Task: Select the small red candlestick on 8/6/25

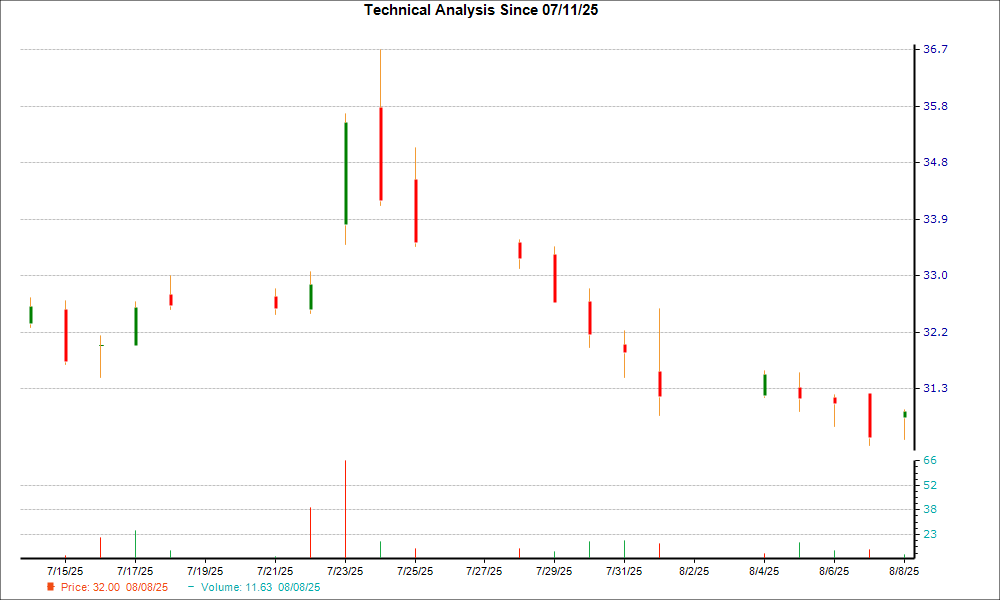Action: tap(835, 400)
